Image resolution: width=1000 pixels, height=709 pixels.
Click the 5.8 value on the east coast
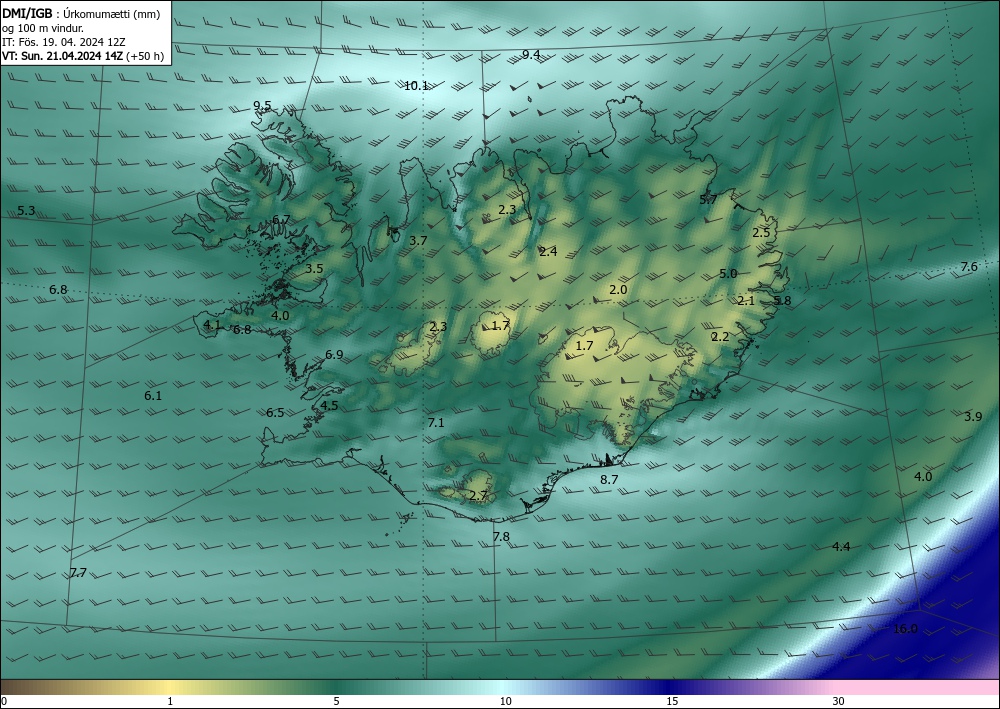point(783,300)
